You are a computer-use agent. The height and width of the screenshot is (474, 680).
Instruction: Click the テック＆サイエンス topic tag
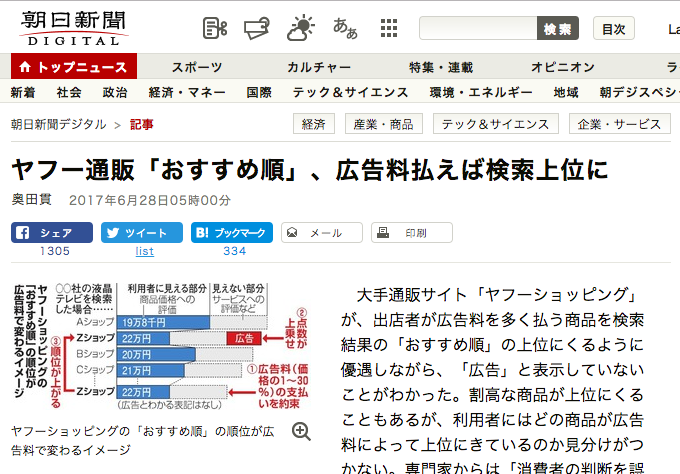[495, 124]
